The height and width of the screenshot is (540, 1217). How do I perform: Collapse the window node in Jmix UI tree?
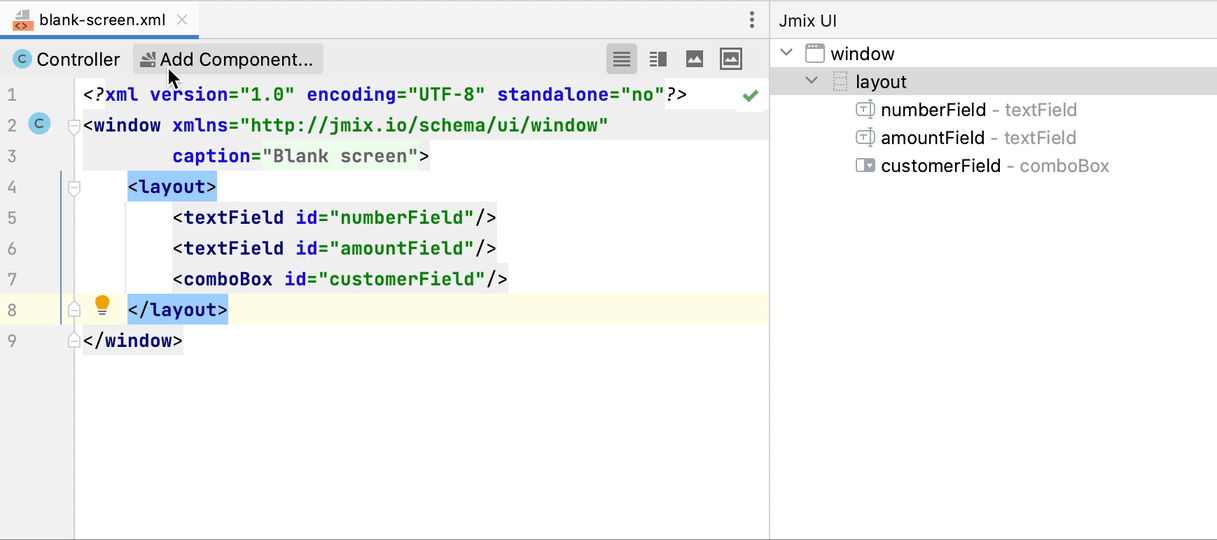(786, 53)
